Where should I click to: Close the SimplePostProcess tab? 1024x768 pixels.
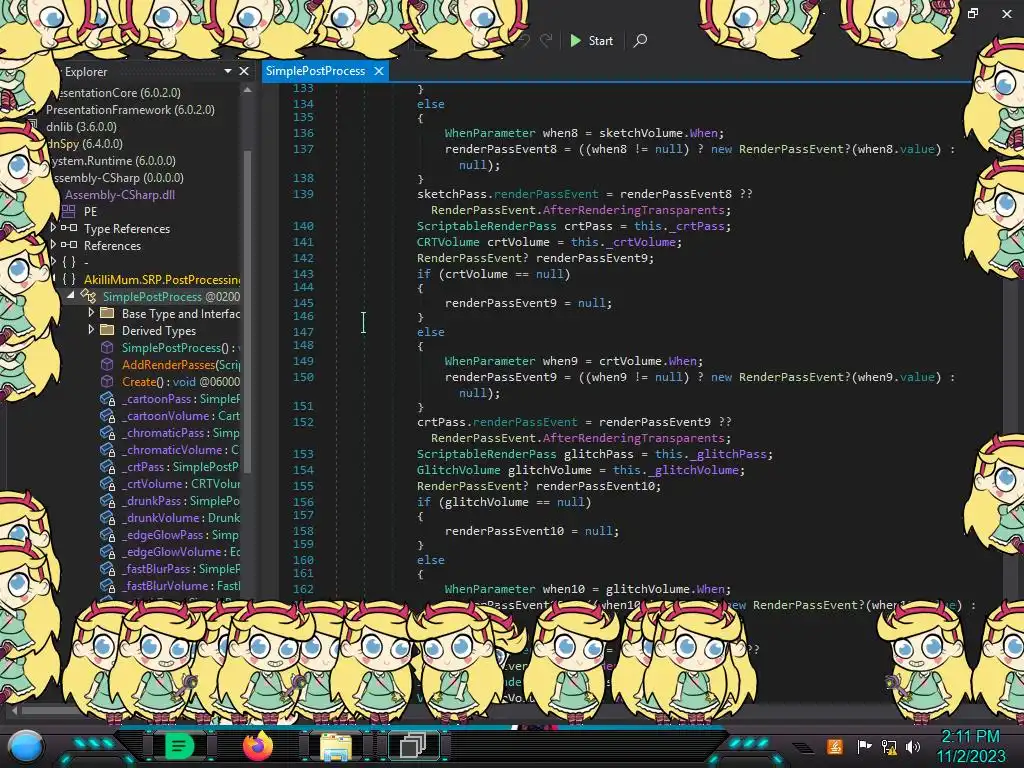(x=379, y=71)
